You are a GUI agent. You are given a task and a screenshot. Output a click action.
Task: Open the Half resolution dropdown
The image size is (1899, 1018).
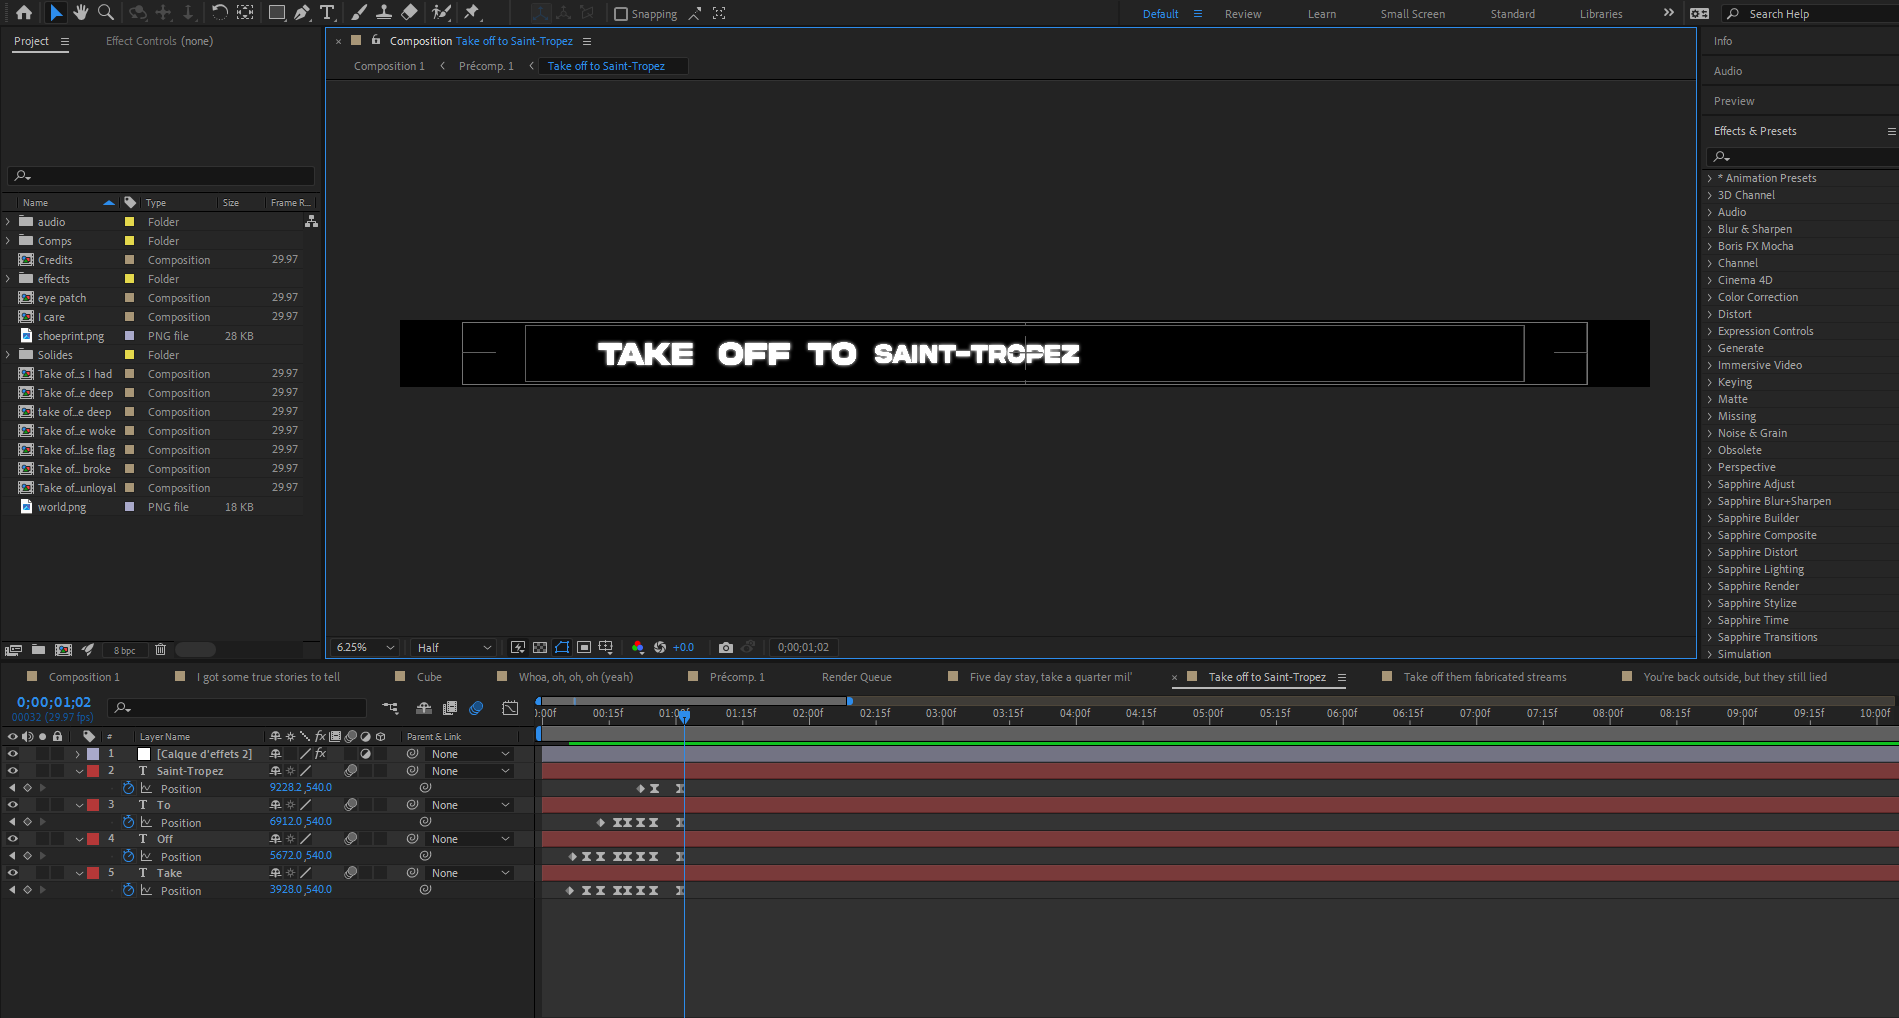453,647
